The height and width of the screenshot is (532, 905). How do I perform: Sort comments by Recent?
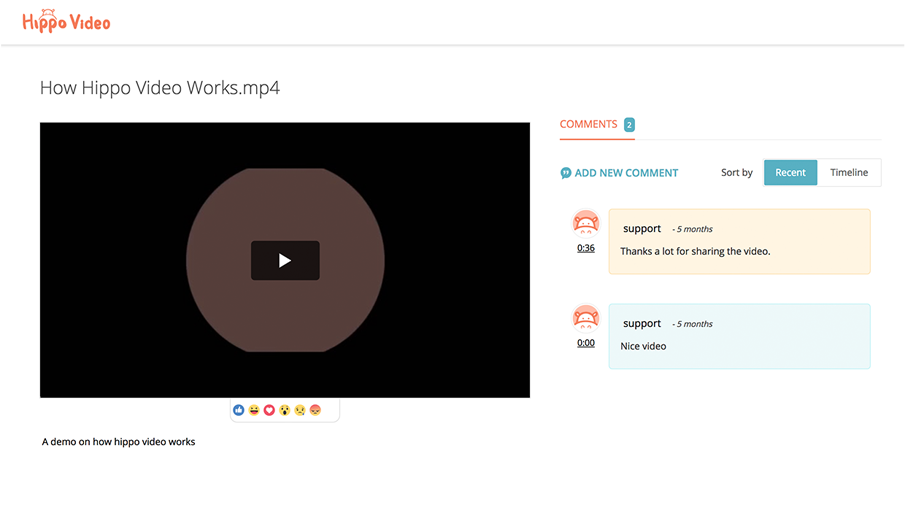(790, 172)
